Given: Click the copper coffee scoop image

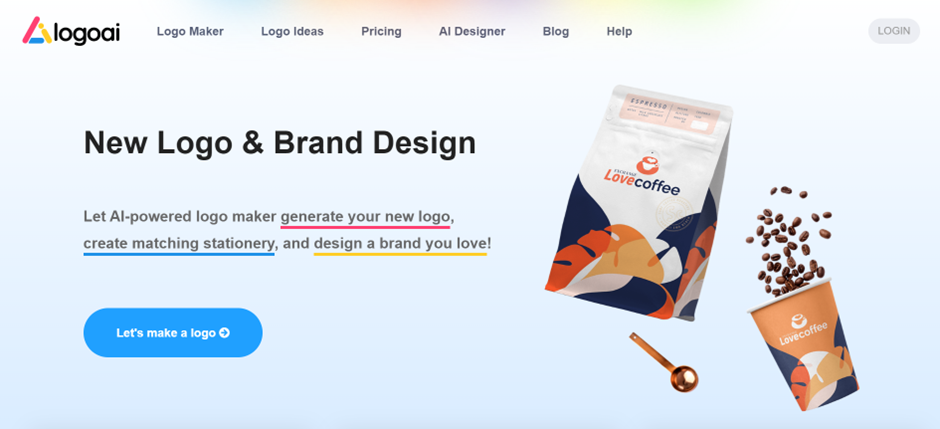Looking at the screenshot, I should click(664, 361).
